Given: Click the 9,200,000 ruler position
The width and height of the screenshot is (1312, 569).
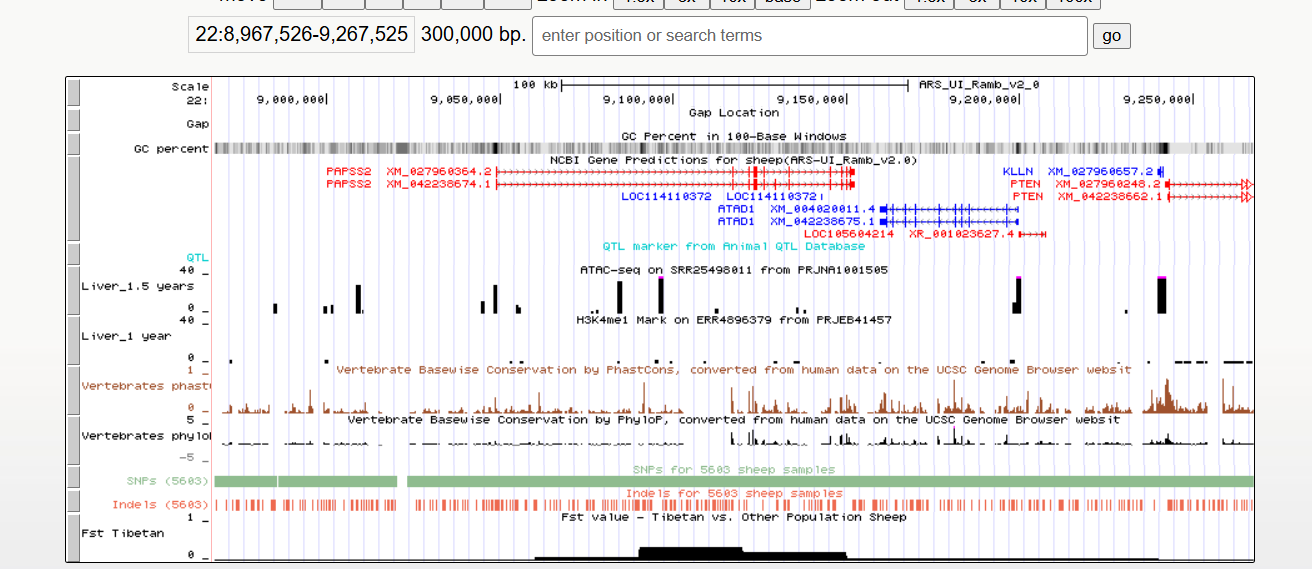Looking at the screenshot, I should pos(983,99).
